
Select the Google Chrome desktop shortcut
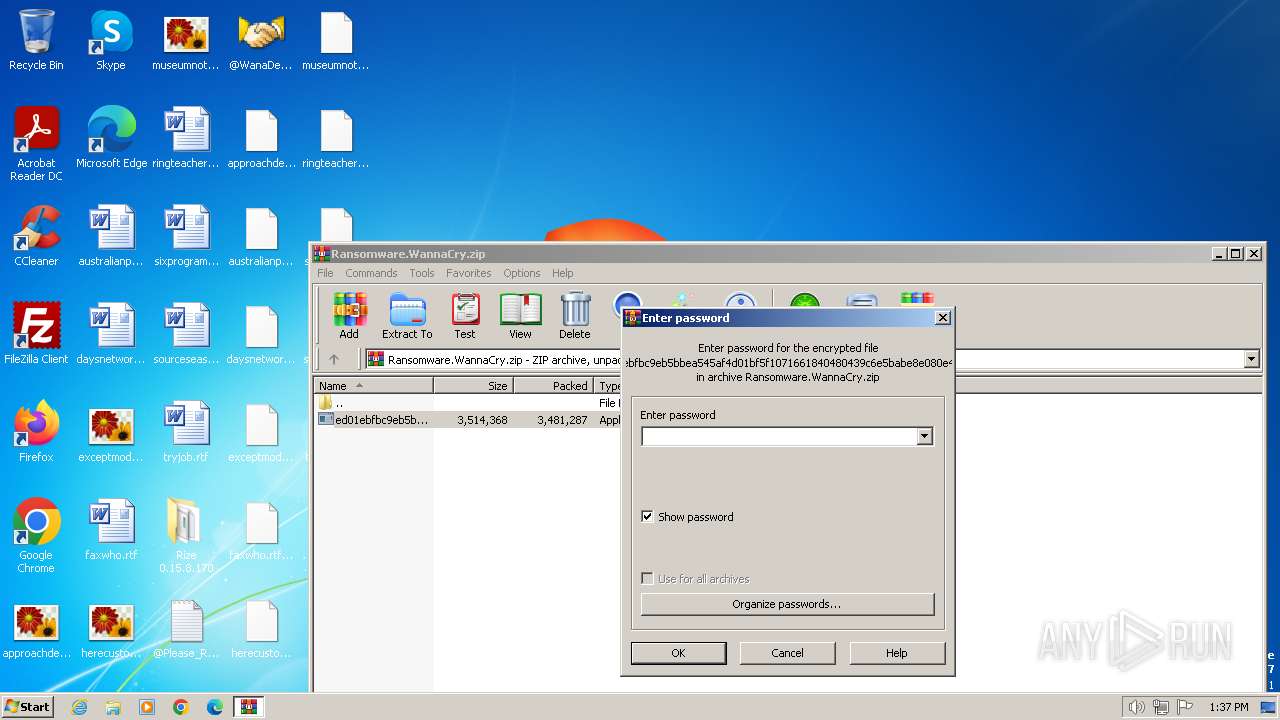pos(36,537)
